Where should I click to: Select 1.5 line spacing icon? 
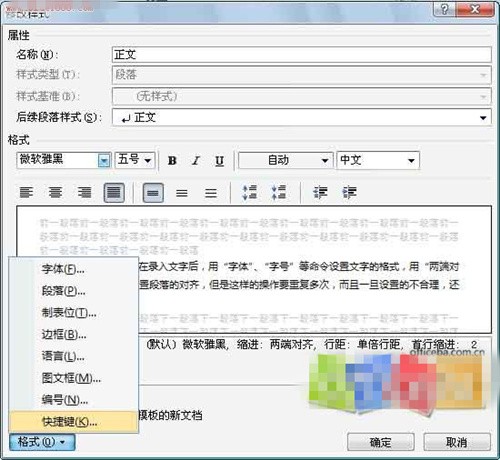(x=182, y=193)
